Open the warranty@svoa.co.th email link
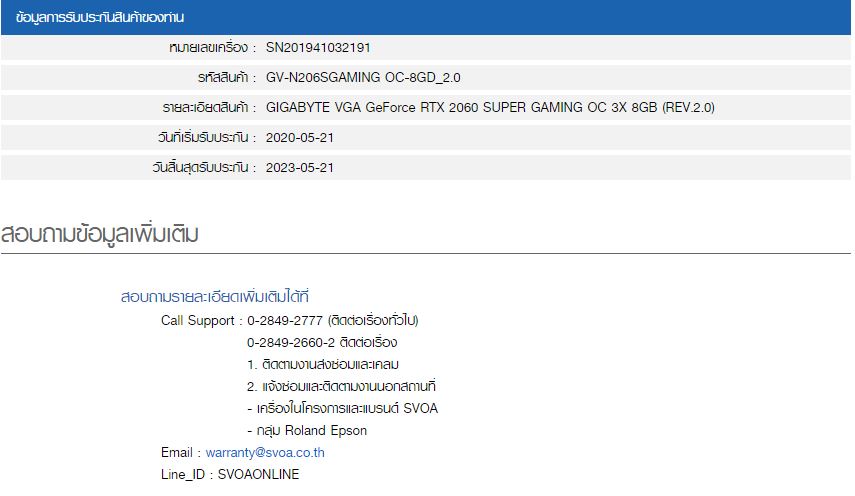Image resolution: width=855 pixels, height=496 pixels. 265,452
